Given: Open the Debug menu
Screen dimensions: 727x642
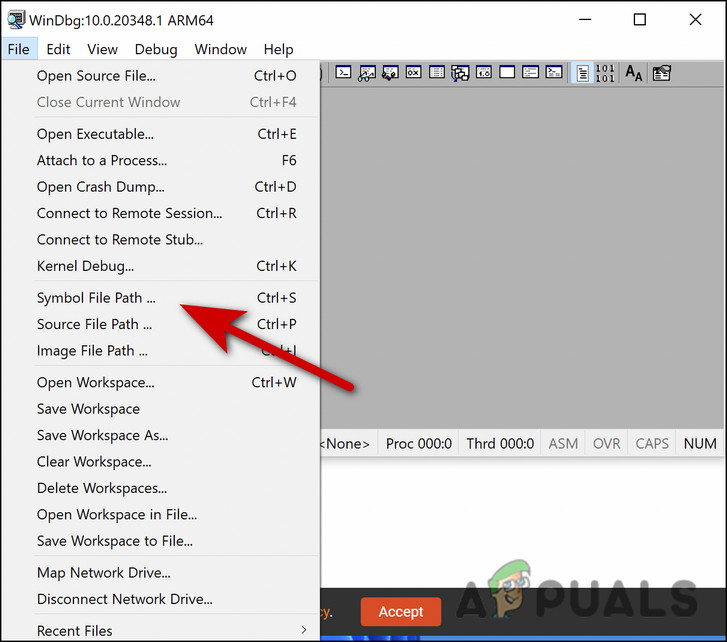Looking at the screenshot, I should [156, 49].
